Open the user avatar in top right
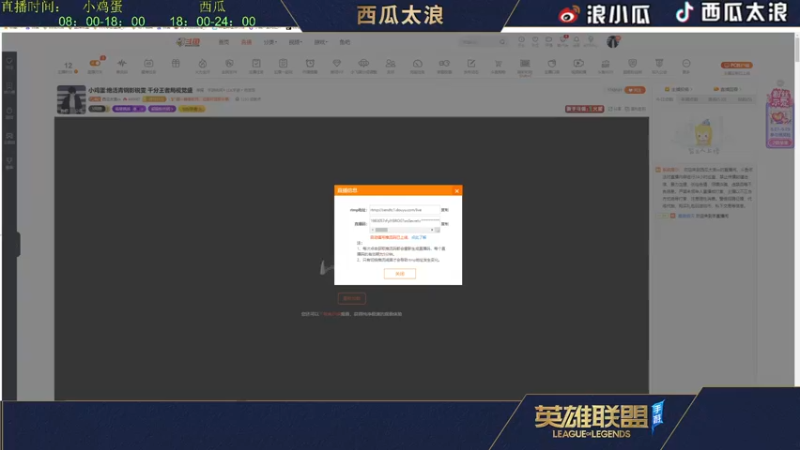800x450 pixels. click(613, 42)
